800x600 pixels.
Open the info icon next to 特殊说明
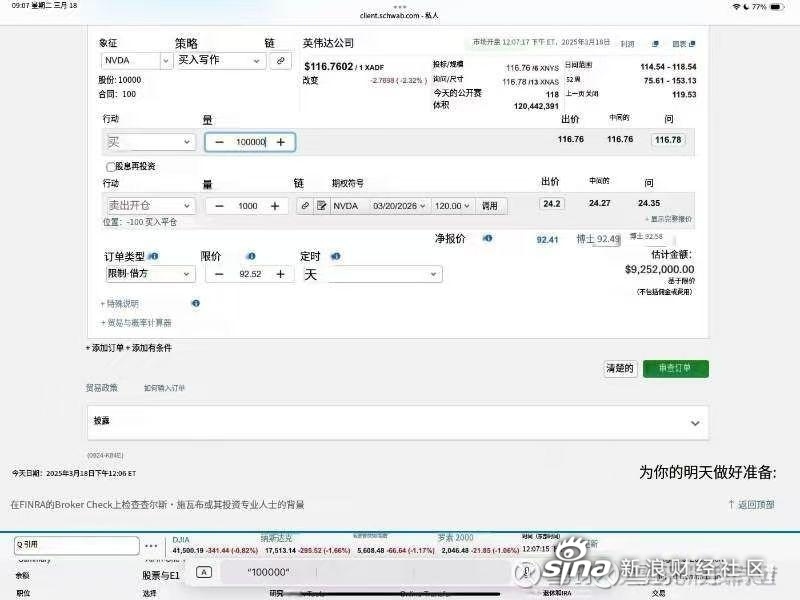tap(195, 304)
